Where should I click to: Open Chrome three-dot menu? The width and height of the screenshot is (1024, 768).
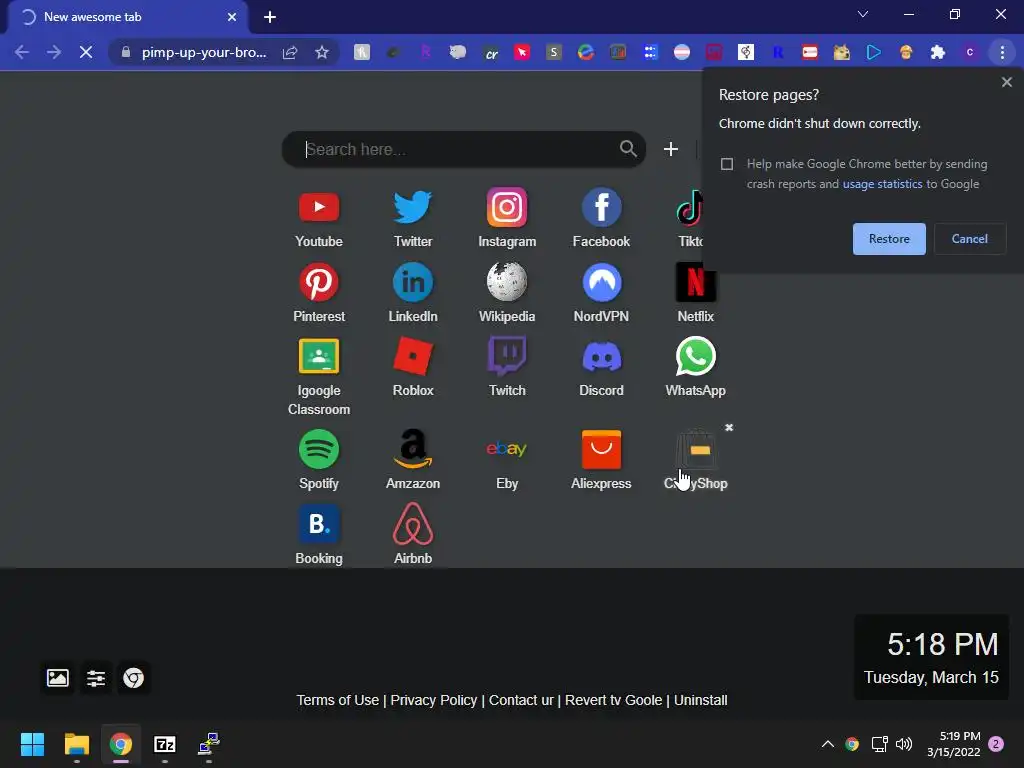coord(1002,52)
